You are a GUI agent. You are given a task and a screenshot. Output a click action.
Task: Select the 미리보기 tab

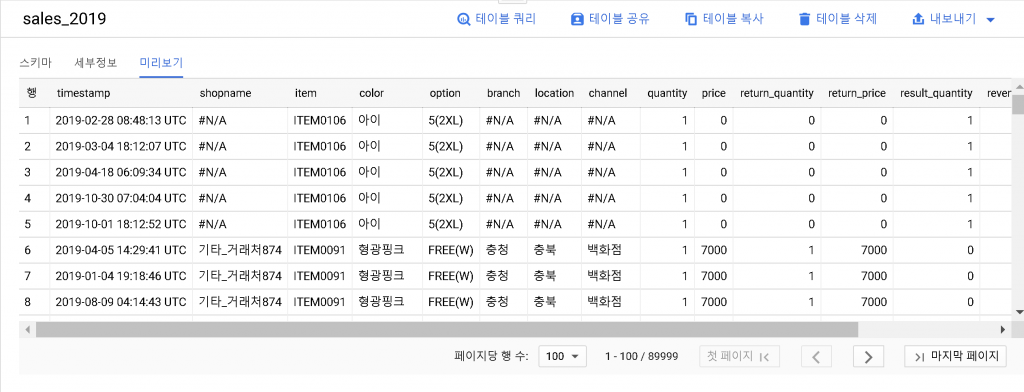pos(161,63)
